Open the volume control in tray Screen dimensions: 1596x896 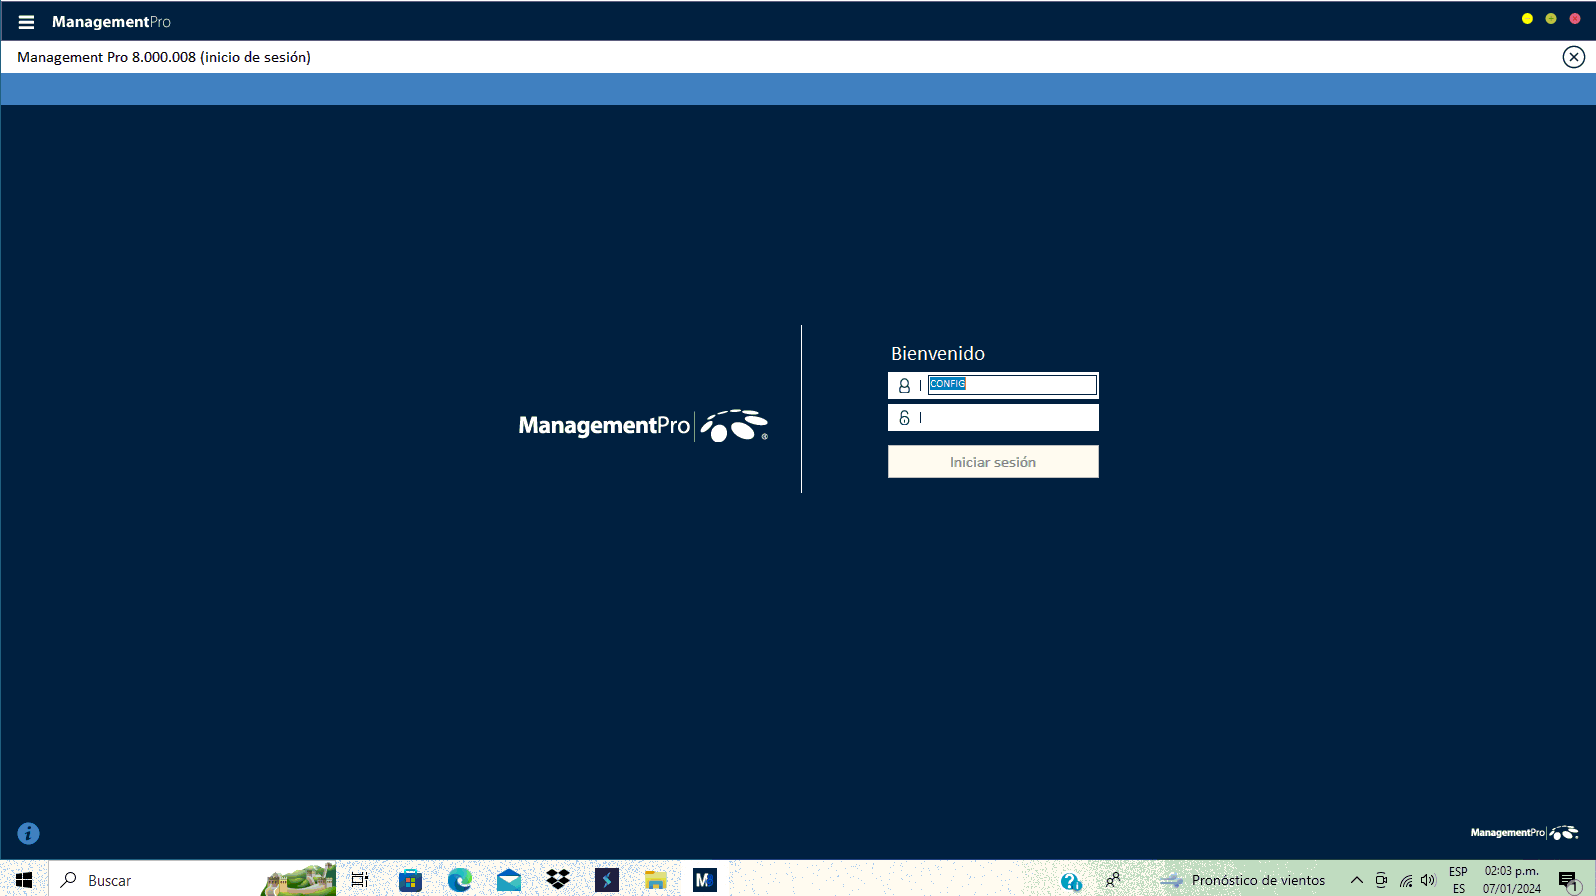tap(1428, 880)
